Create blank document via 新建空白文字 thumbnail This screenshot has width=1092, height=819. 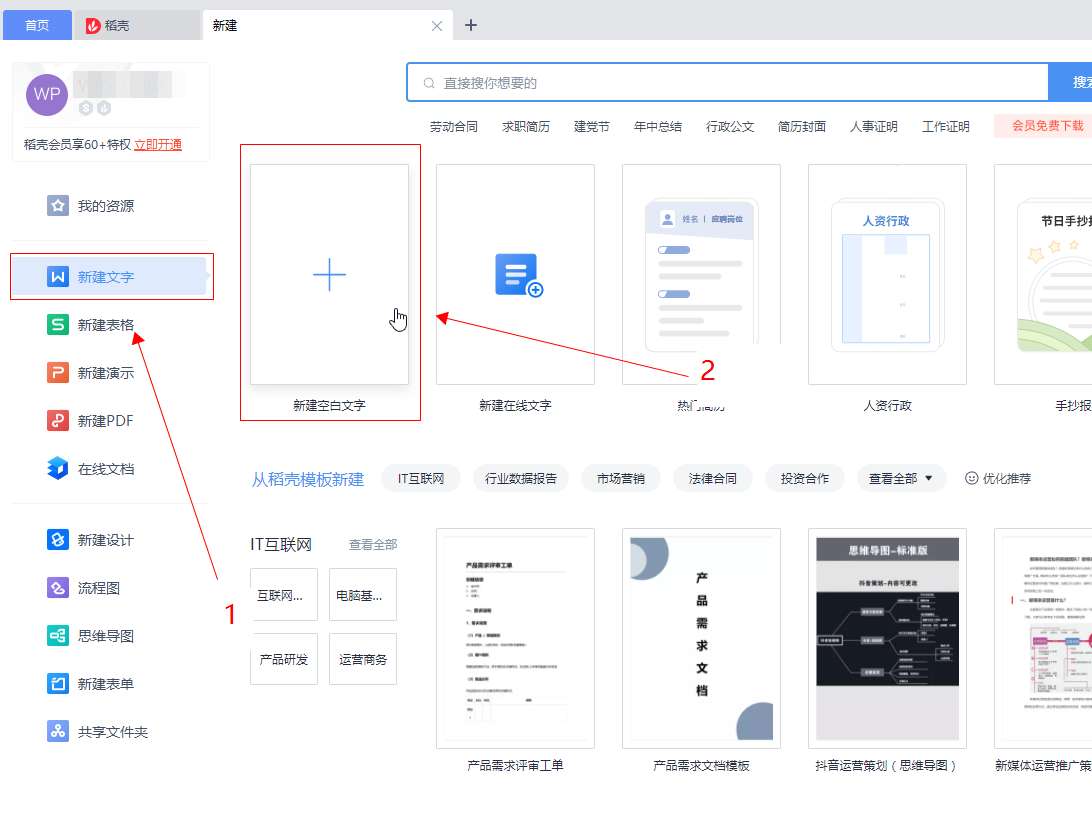click(x=329, y=275)
